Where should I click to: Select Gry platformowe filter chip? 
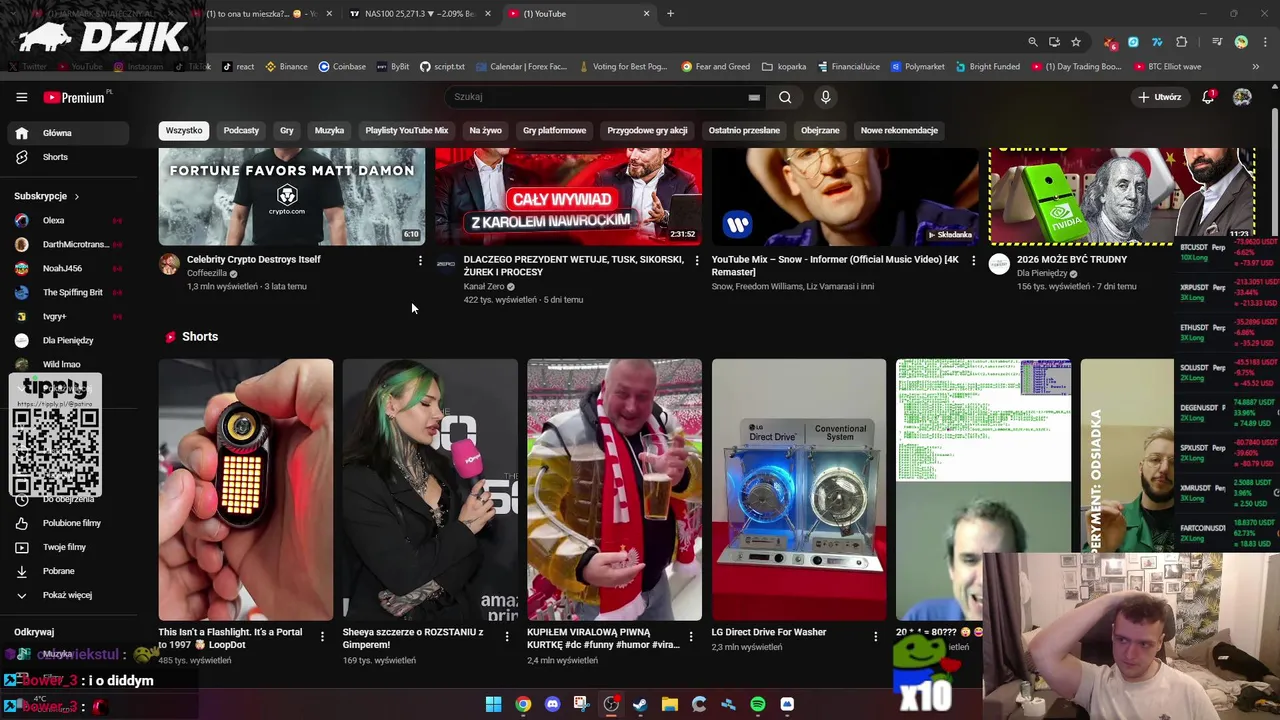(x=554, y=130)
